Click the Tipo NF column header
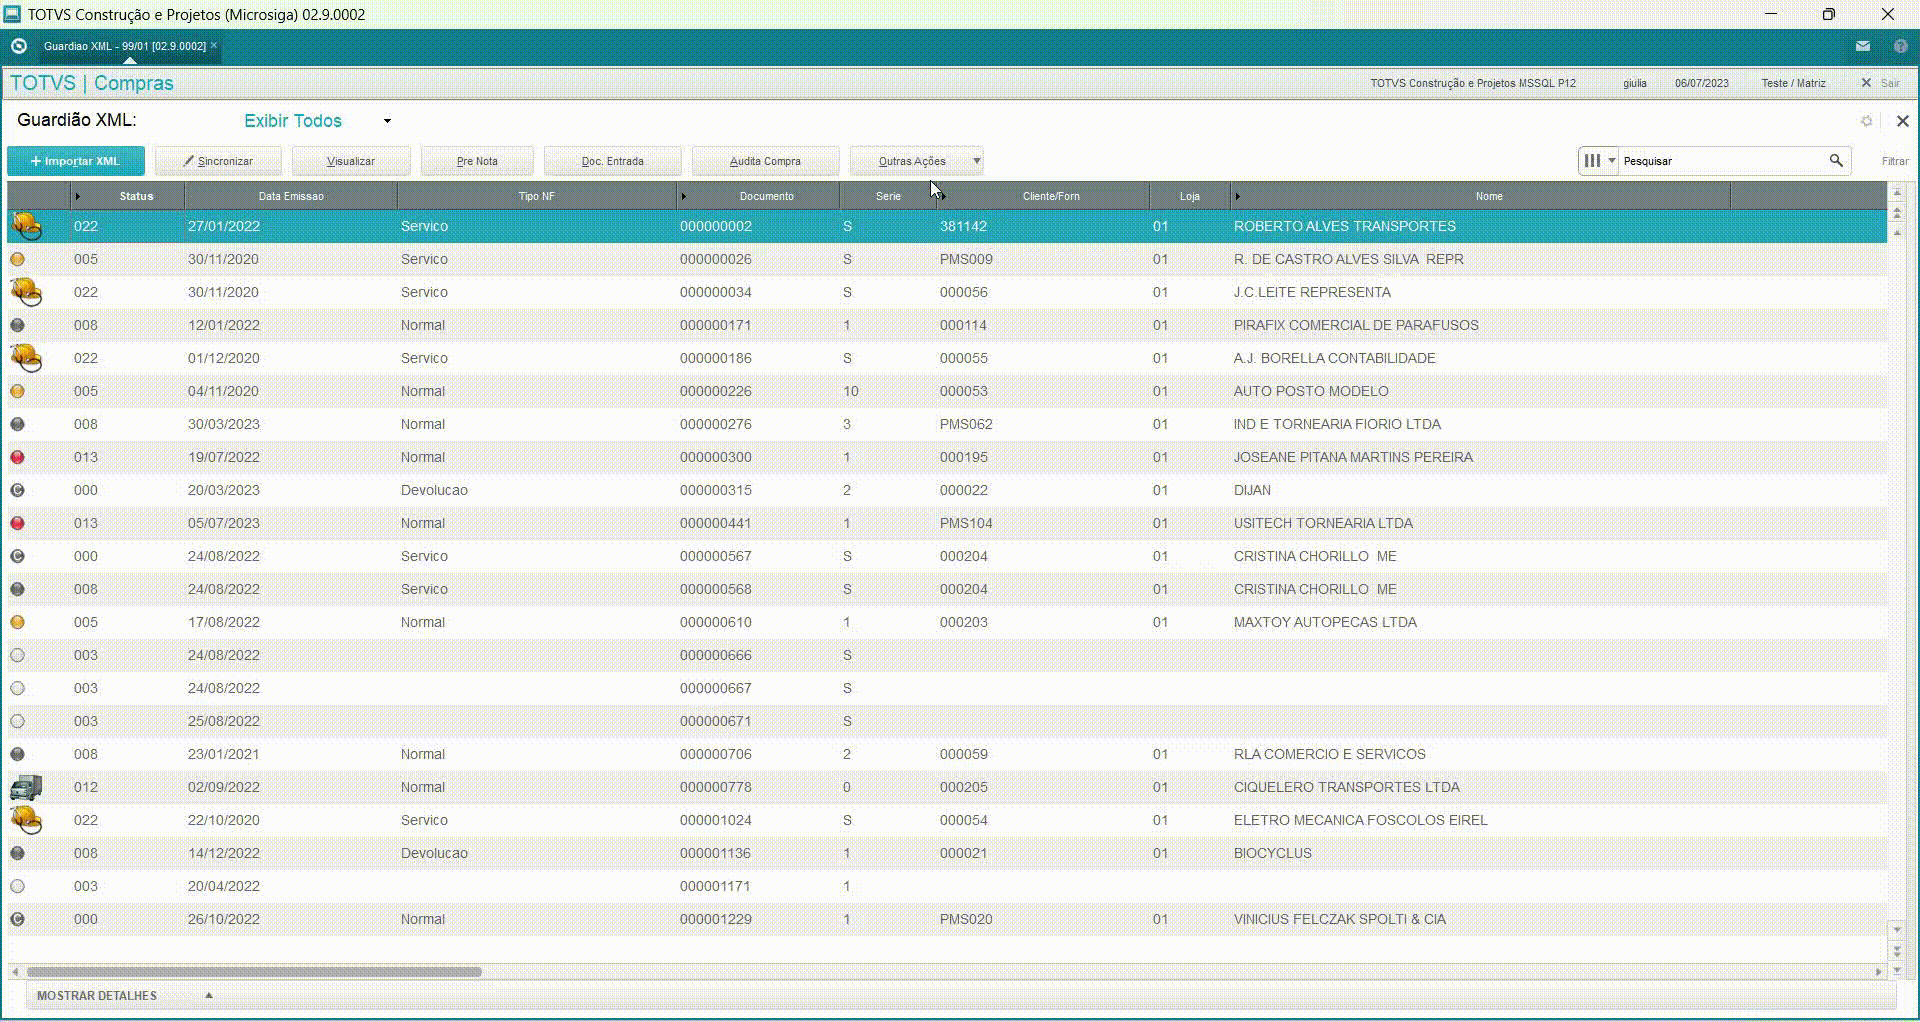 pyautogui.click(x=536, y=196)
